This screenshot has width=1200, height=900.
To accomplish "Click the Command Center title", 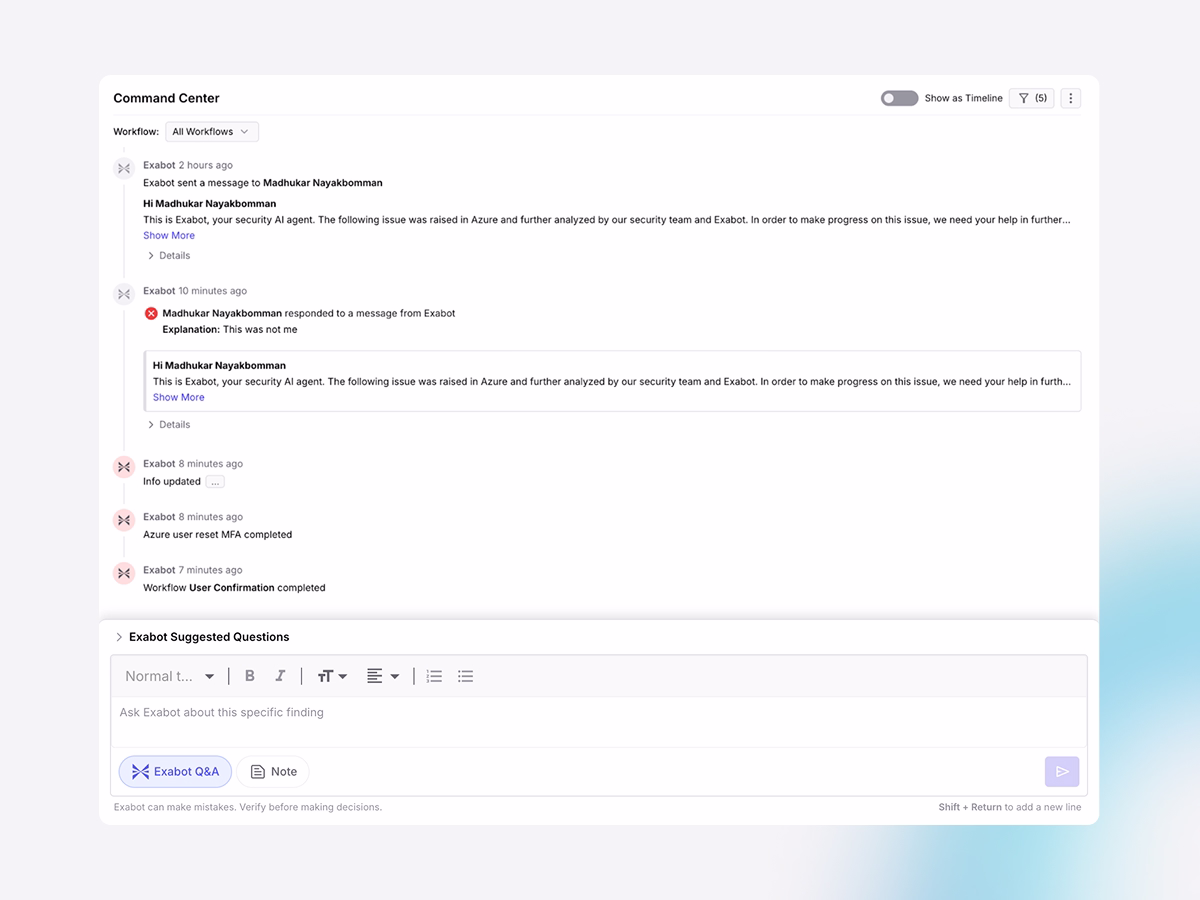I will pos(166,98).
